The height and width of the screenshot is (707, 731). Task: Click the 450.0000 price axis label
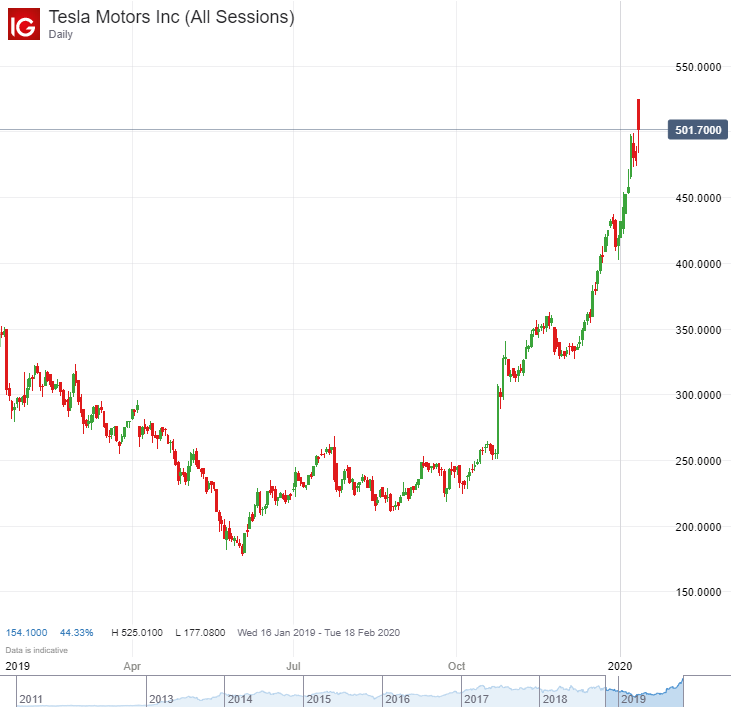tap(698, 198)
